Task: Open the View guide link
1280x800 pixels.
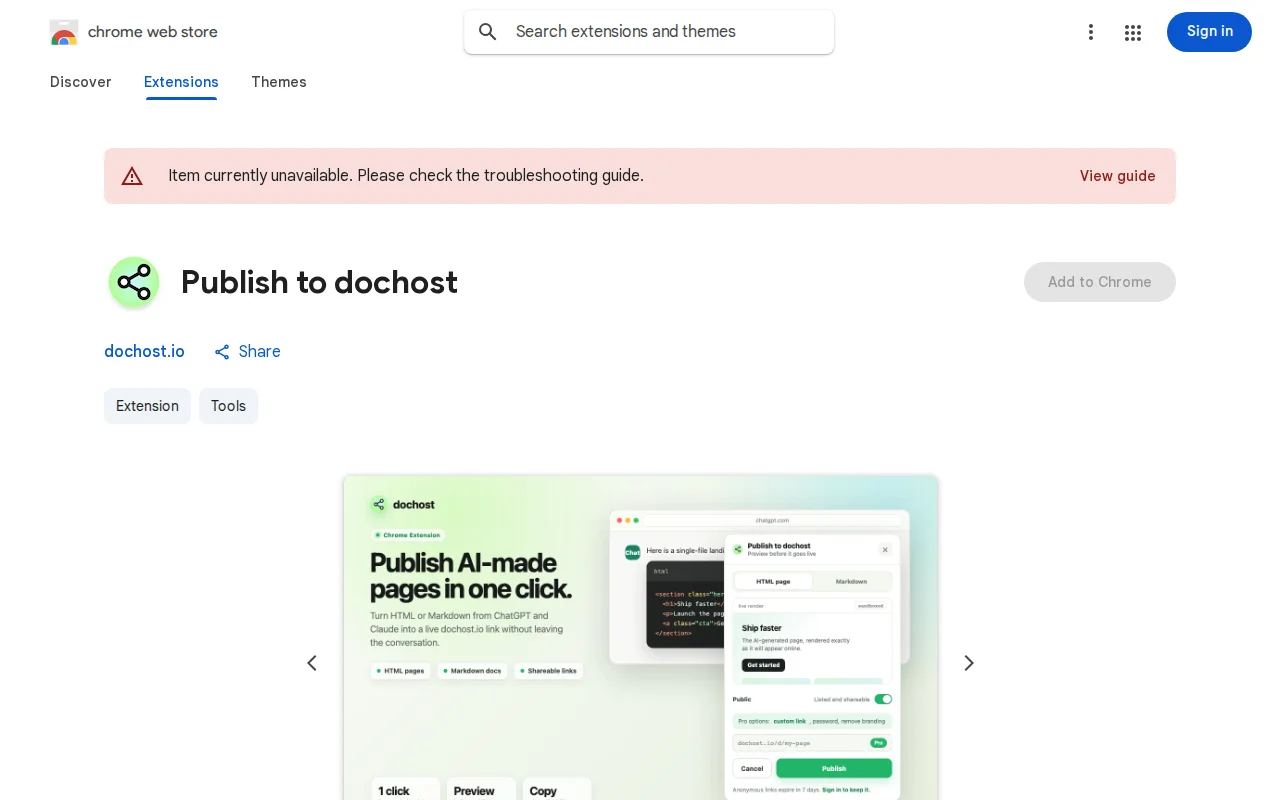Action: (1117, 176)
